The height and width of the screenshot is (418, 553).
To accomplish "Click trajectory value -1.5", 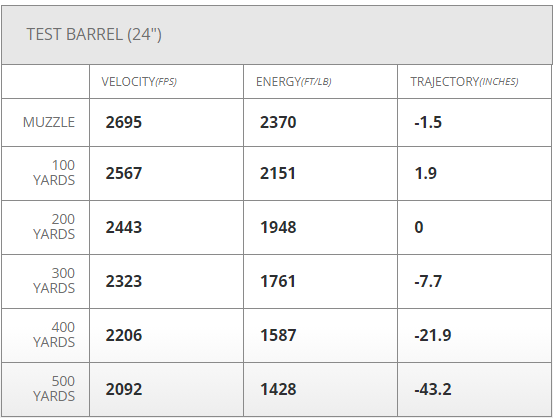I will click(428, 122).
